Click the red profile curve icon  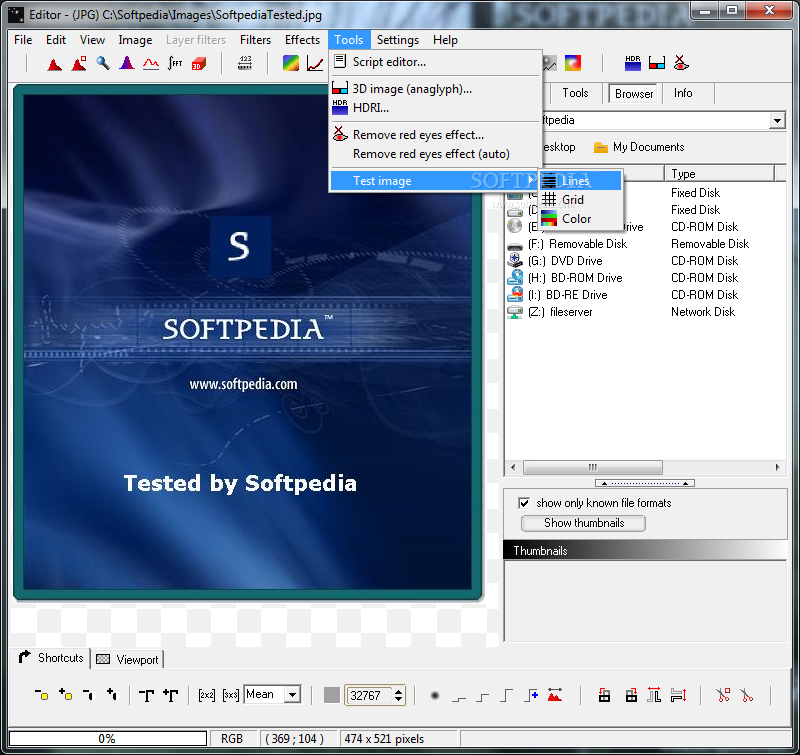pyautogui.click(x=151, y=64)
